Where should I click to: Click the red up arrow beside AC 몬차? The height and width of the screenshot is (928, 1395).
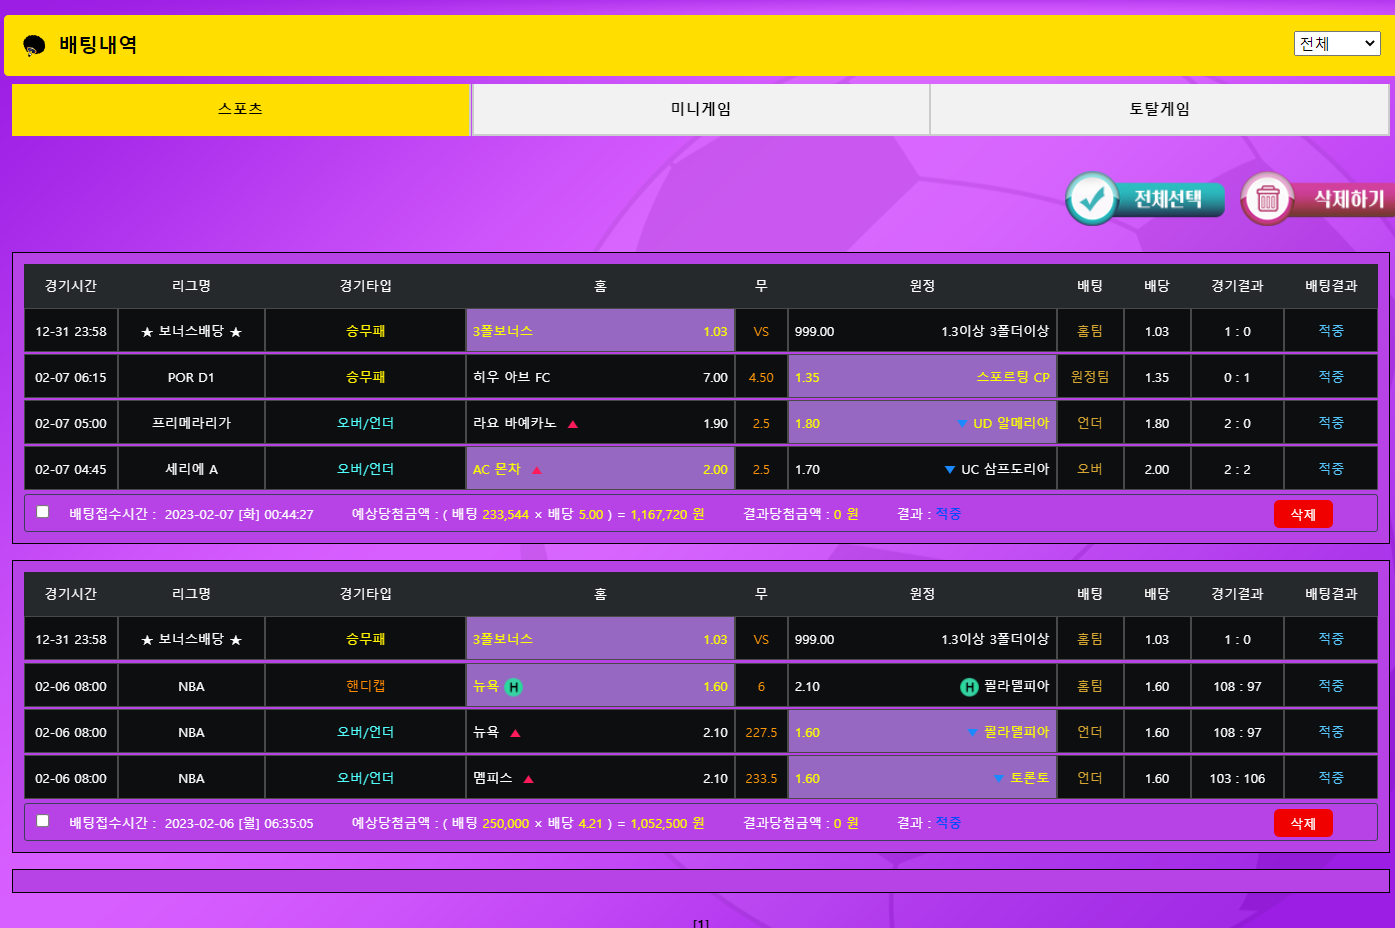(x=537, y=470)
